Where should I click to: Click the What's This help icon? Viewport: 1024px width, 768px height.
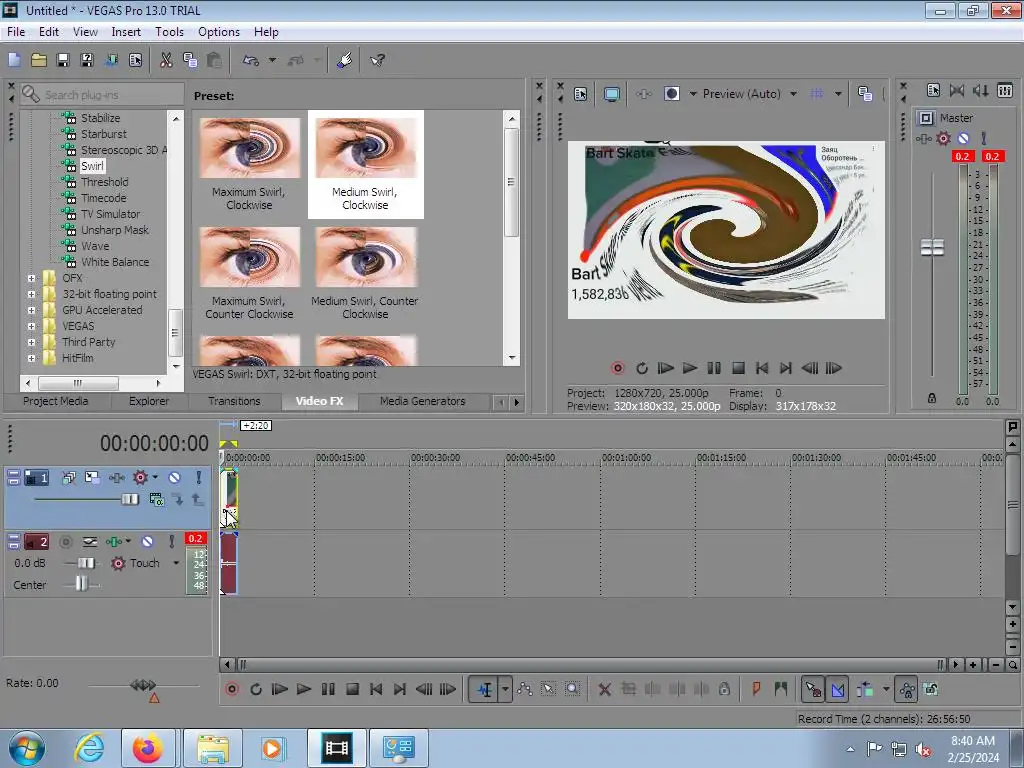pos(377,60)
